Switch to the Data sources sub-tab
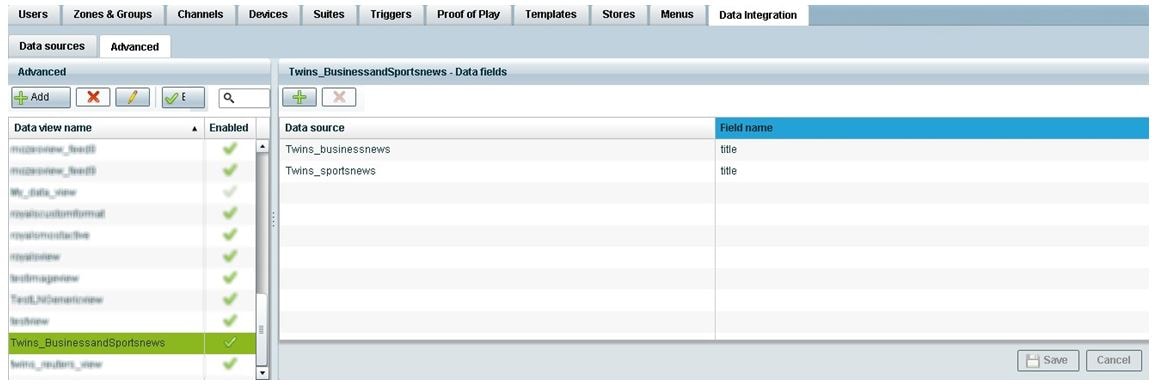 pyautogui.click(x=52, y=46)
